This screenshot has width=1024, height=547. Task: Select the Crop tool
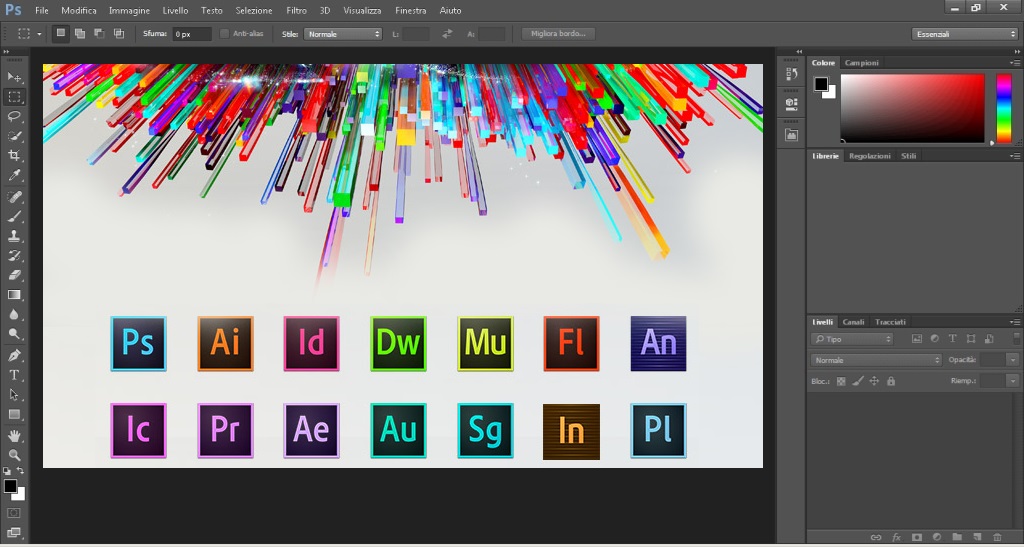14,155
